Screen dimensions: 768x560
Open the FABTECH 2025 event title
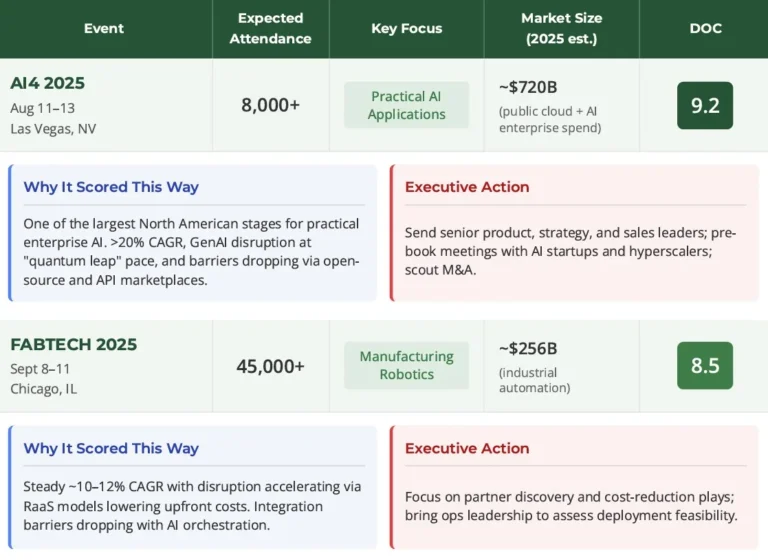(74, 345)
